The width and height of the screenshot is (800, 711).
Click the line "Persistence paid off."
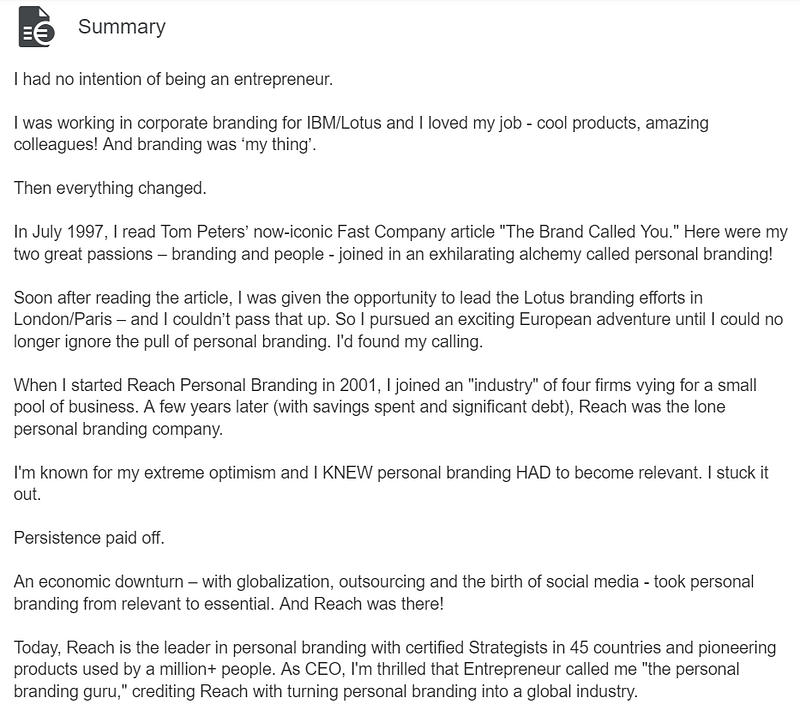(89, 538)
